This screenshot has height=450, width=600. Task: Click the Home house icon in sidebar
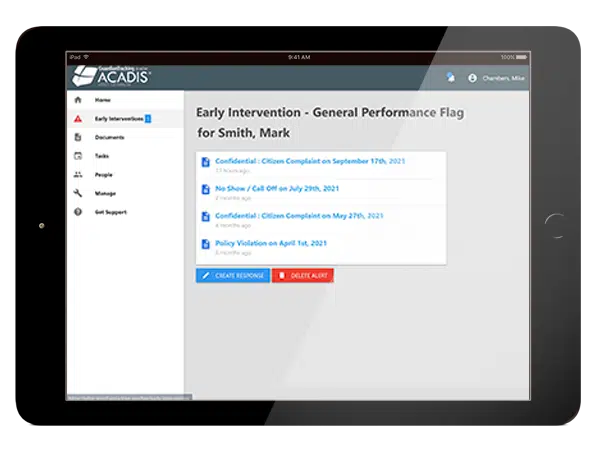(x=78, y=100)
